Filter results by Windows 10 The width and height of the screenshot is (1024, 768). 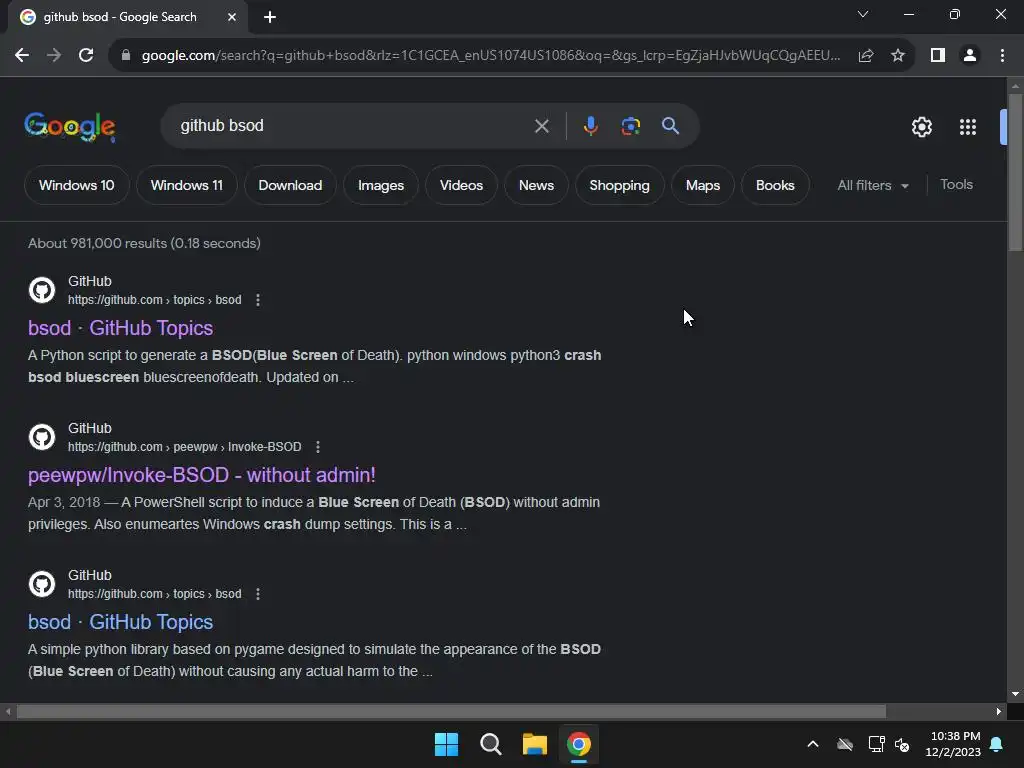click(x=76, y=185)
